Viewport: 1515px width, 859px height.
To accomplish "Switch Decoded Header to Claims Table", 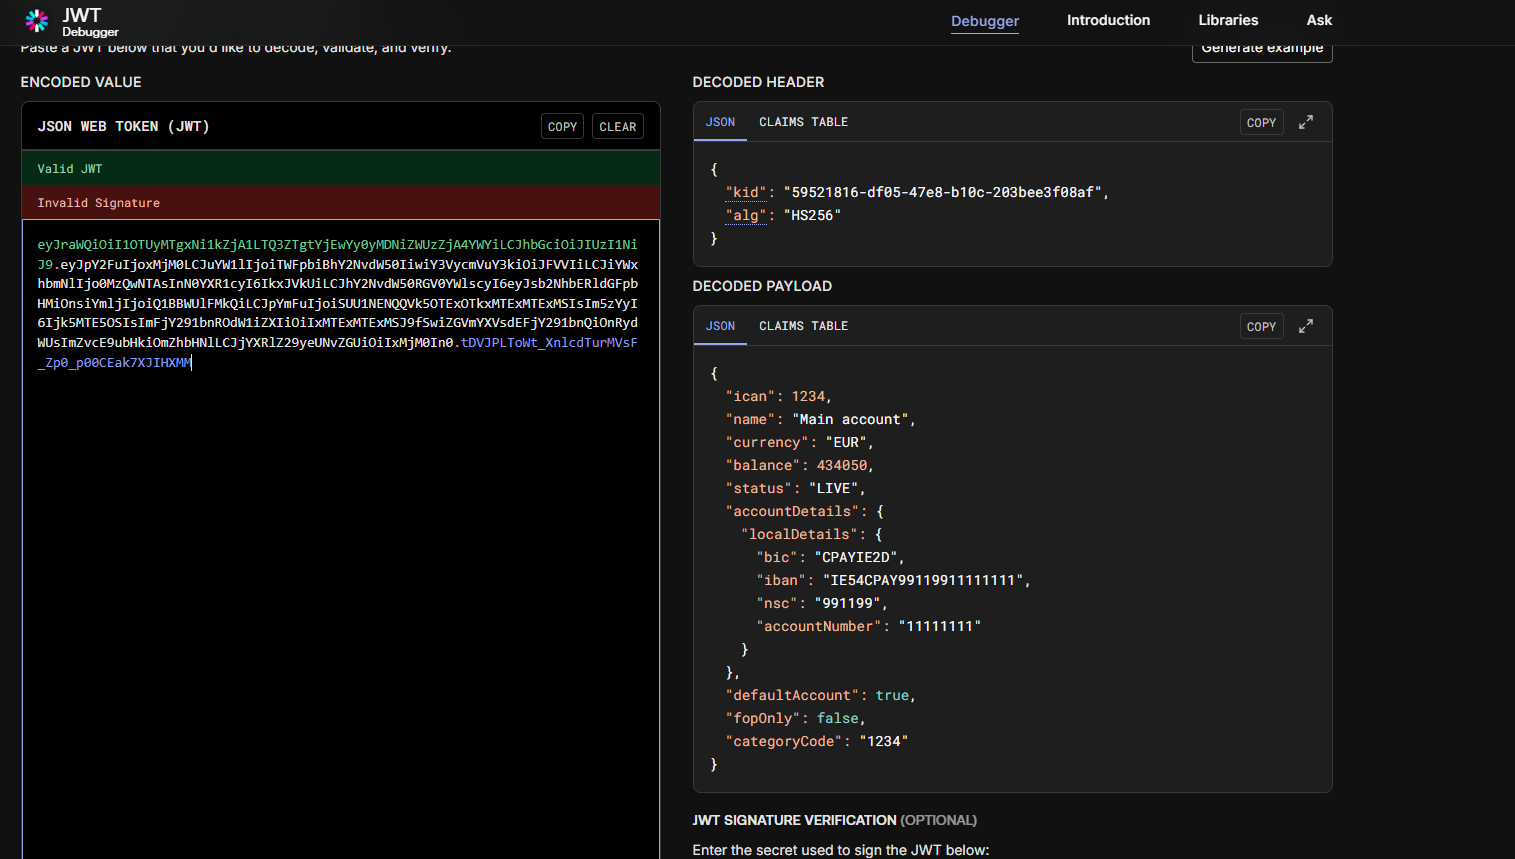I will pos(803,122).
